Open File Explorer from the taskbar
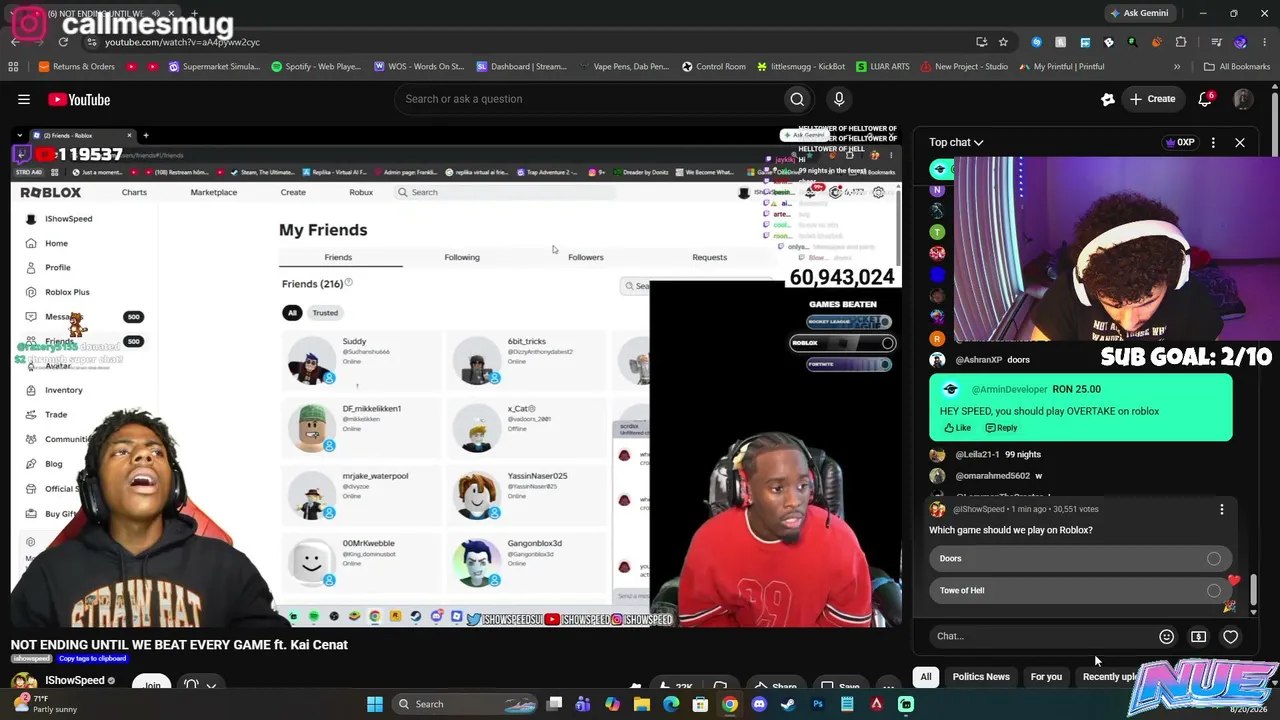Viewport: 1280px width, 720px height. (642, 704)
